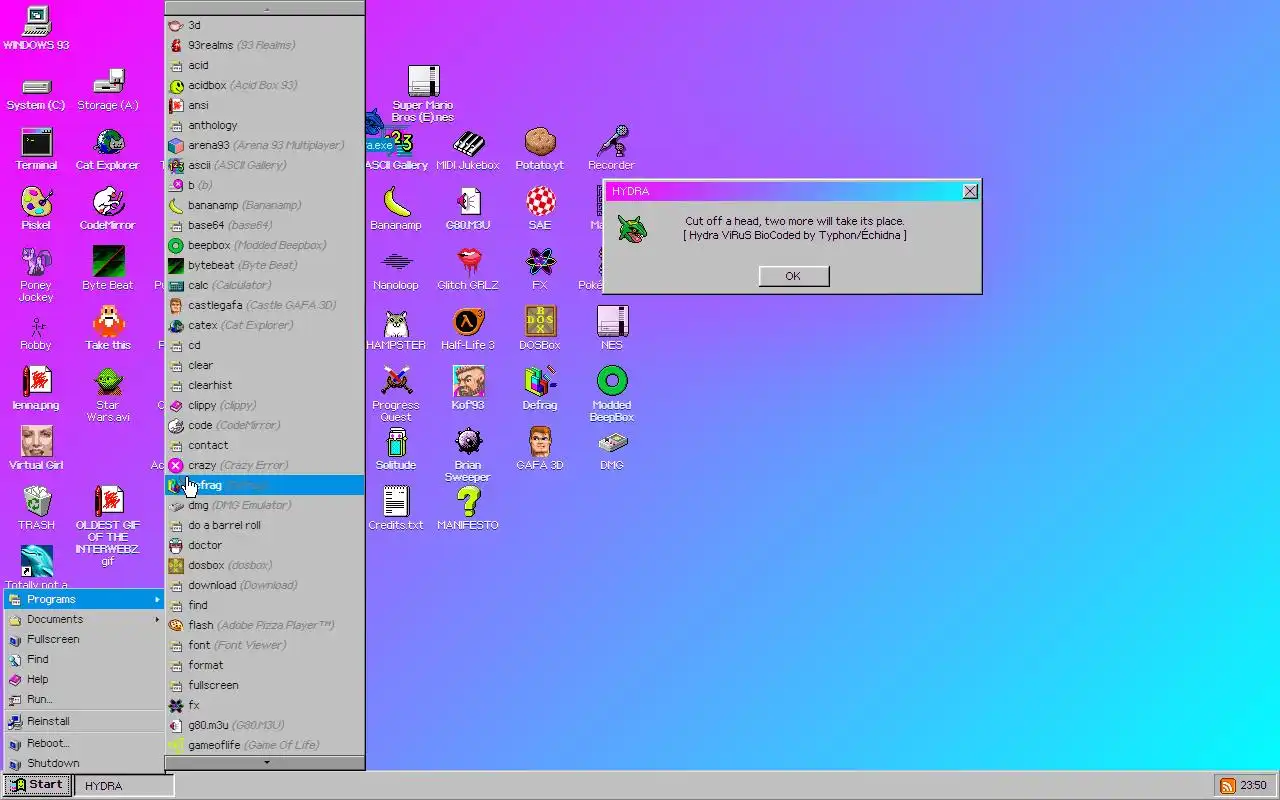Launch Byte Beat desktop icon
The height and width of the screenshot is (800, 1280).
point(108,269)
